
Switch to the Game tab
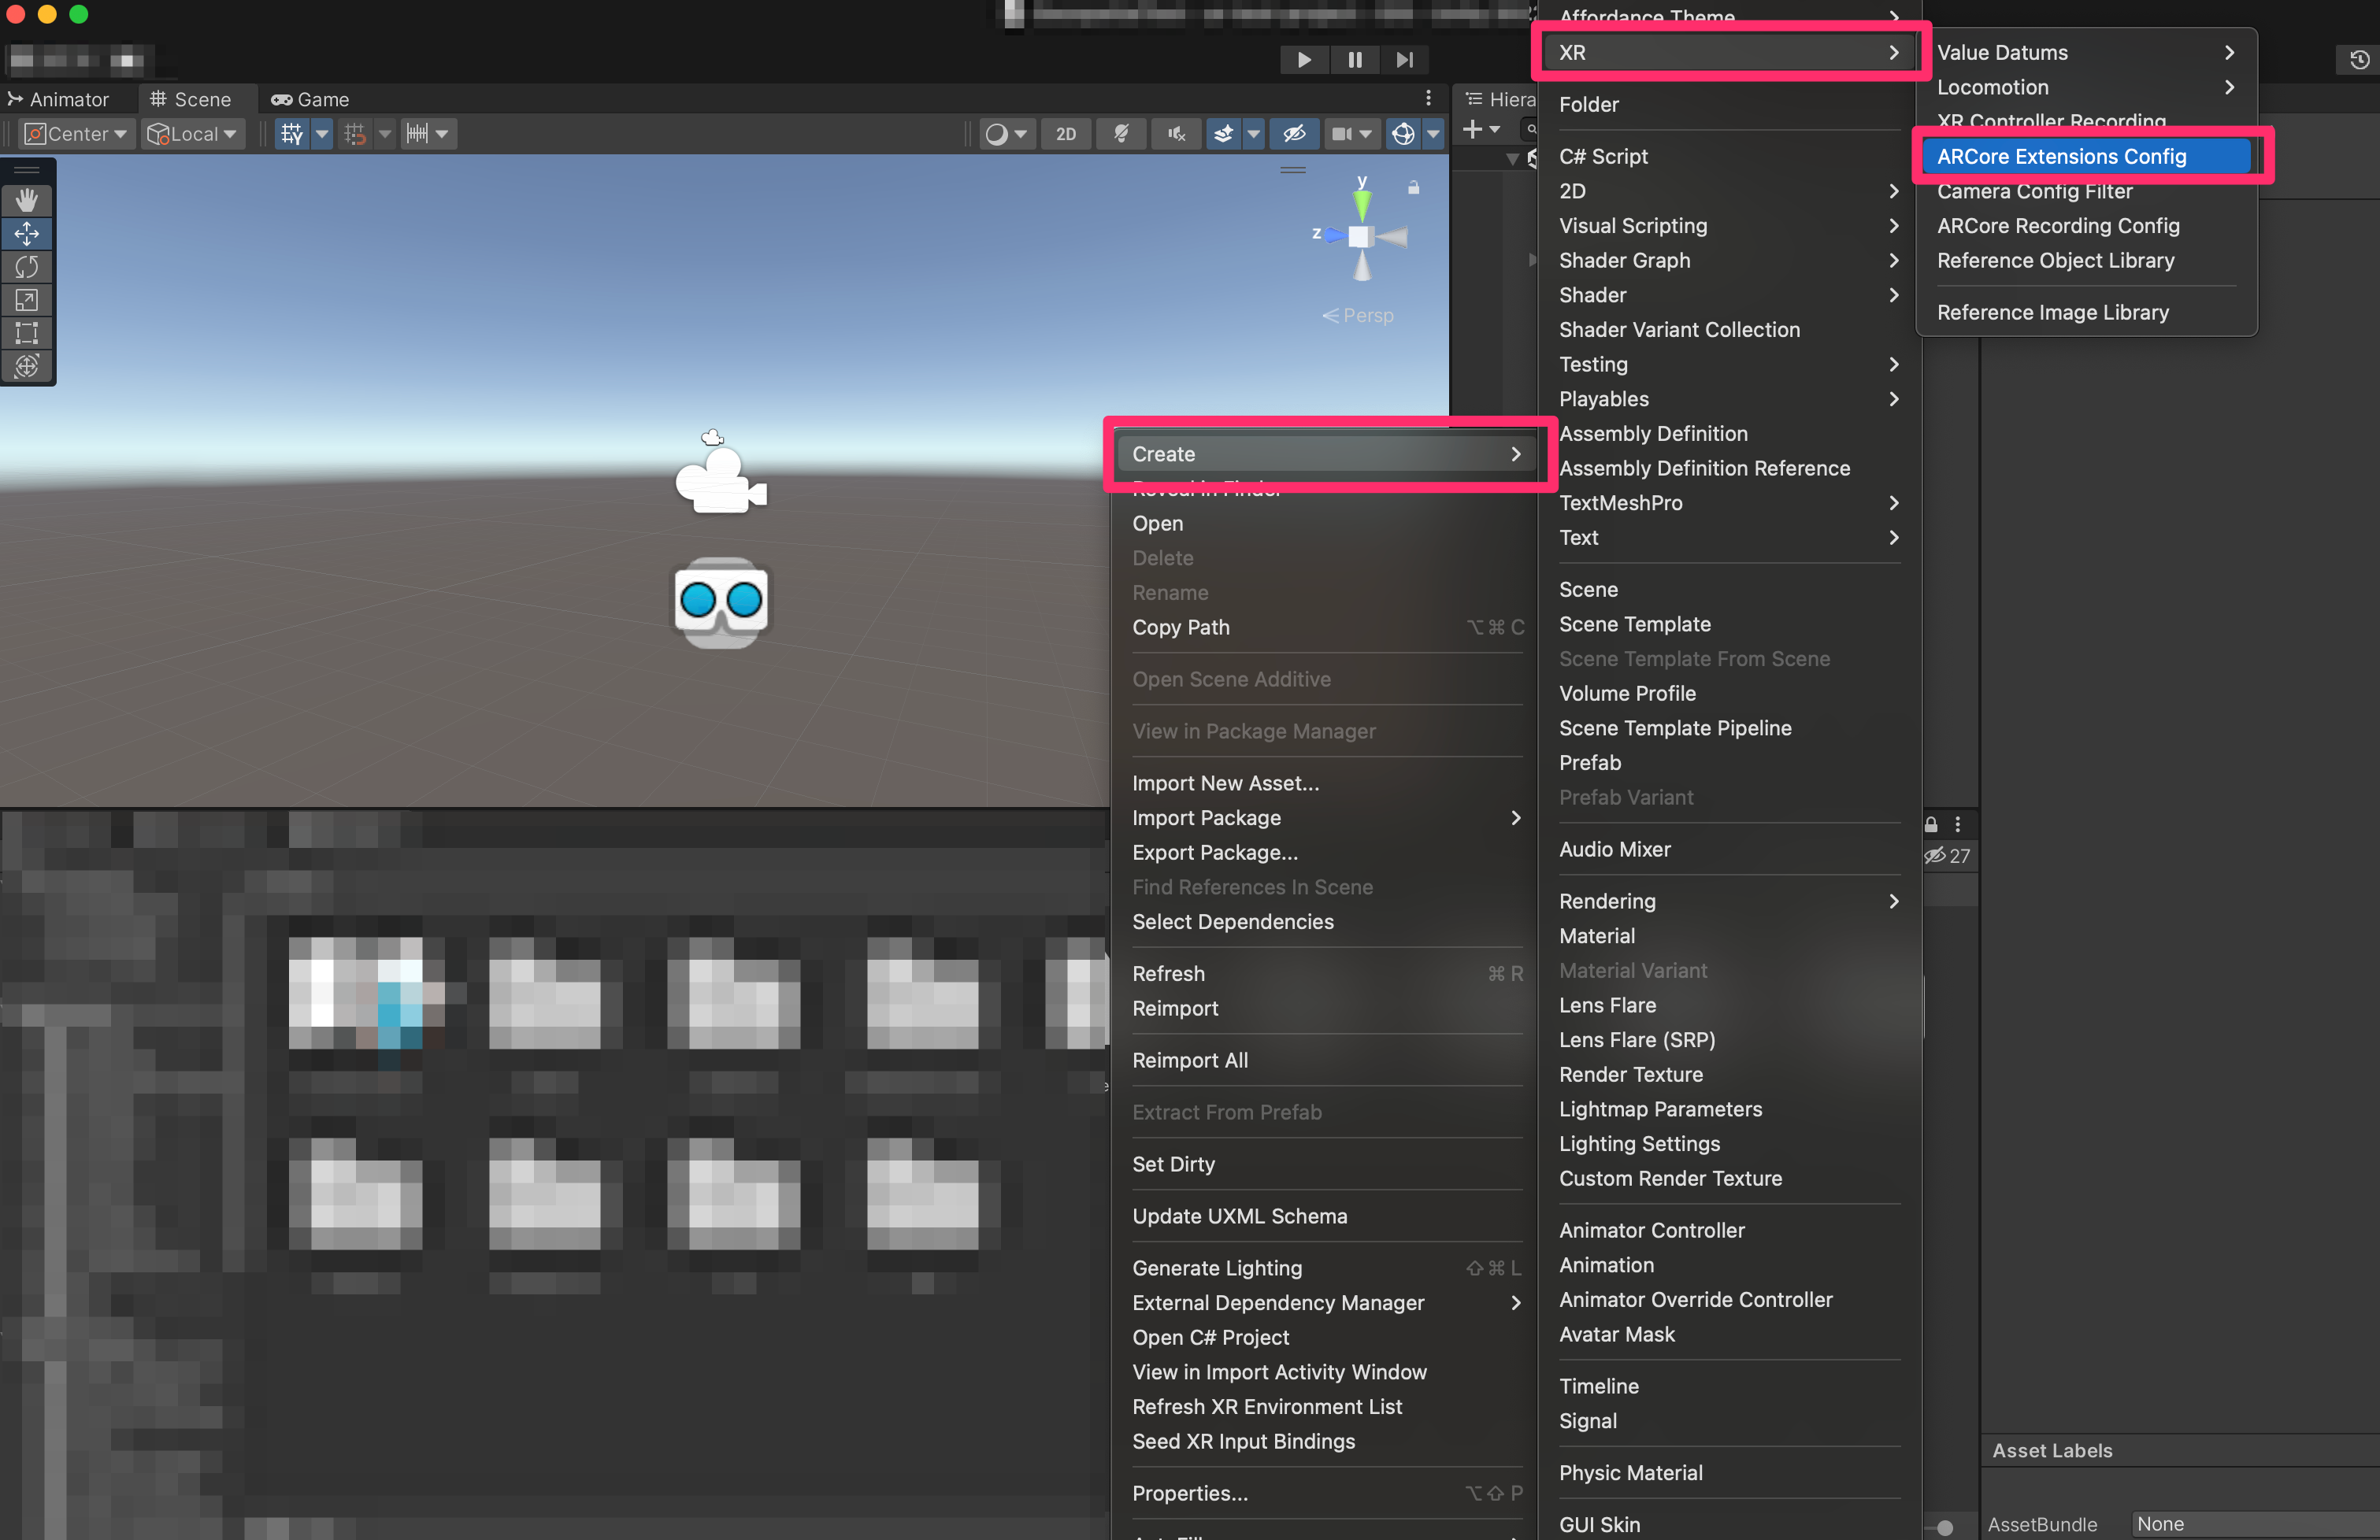(310, 100)
